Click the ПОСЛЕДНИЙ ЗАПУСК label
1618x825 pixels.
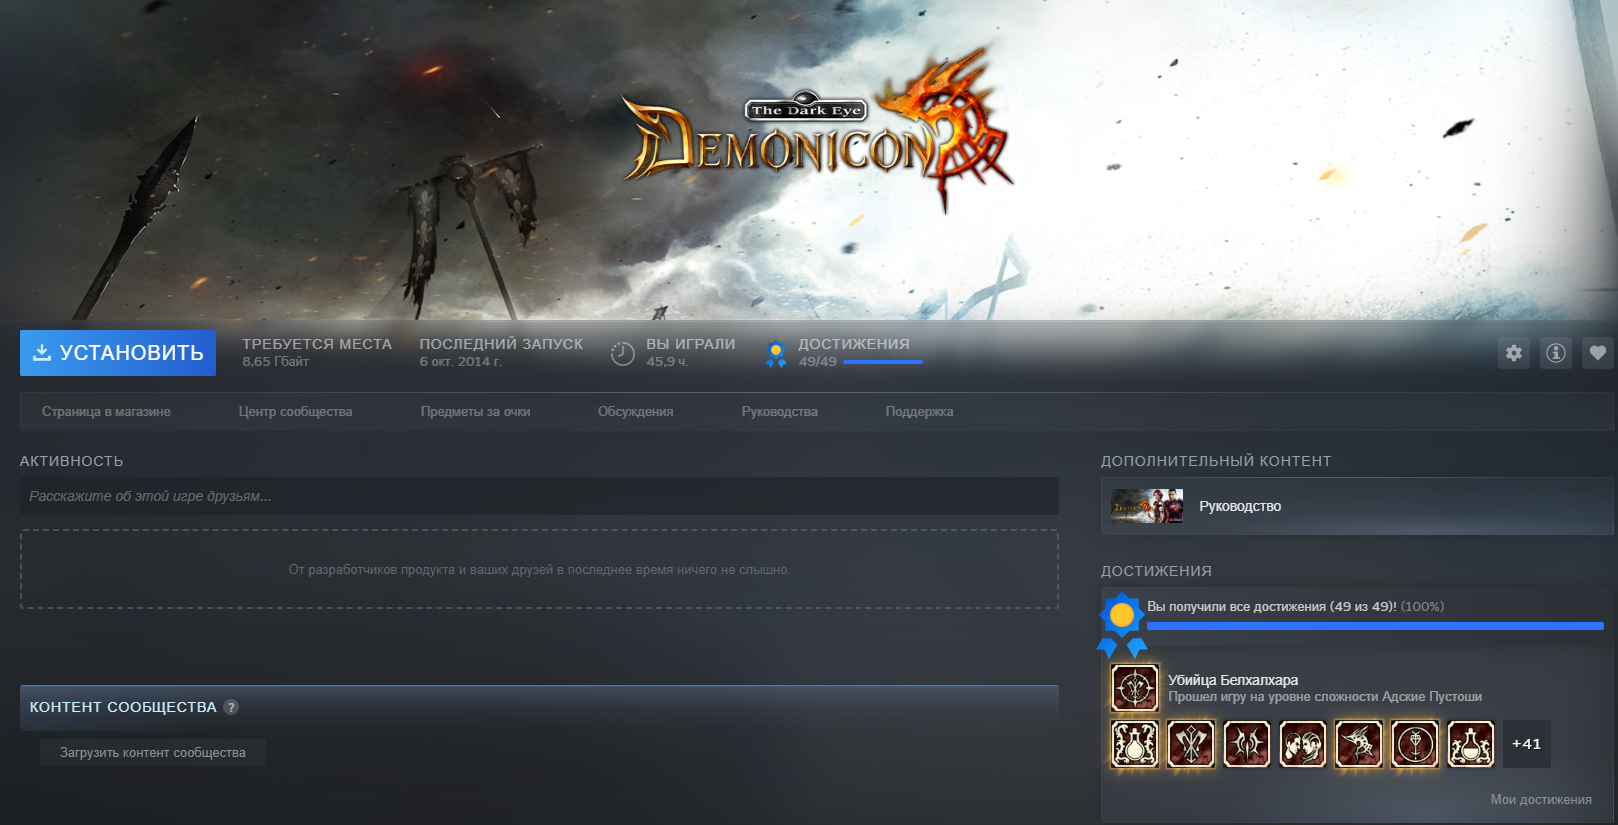[501, 344]
